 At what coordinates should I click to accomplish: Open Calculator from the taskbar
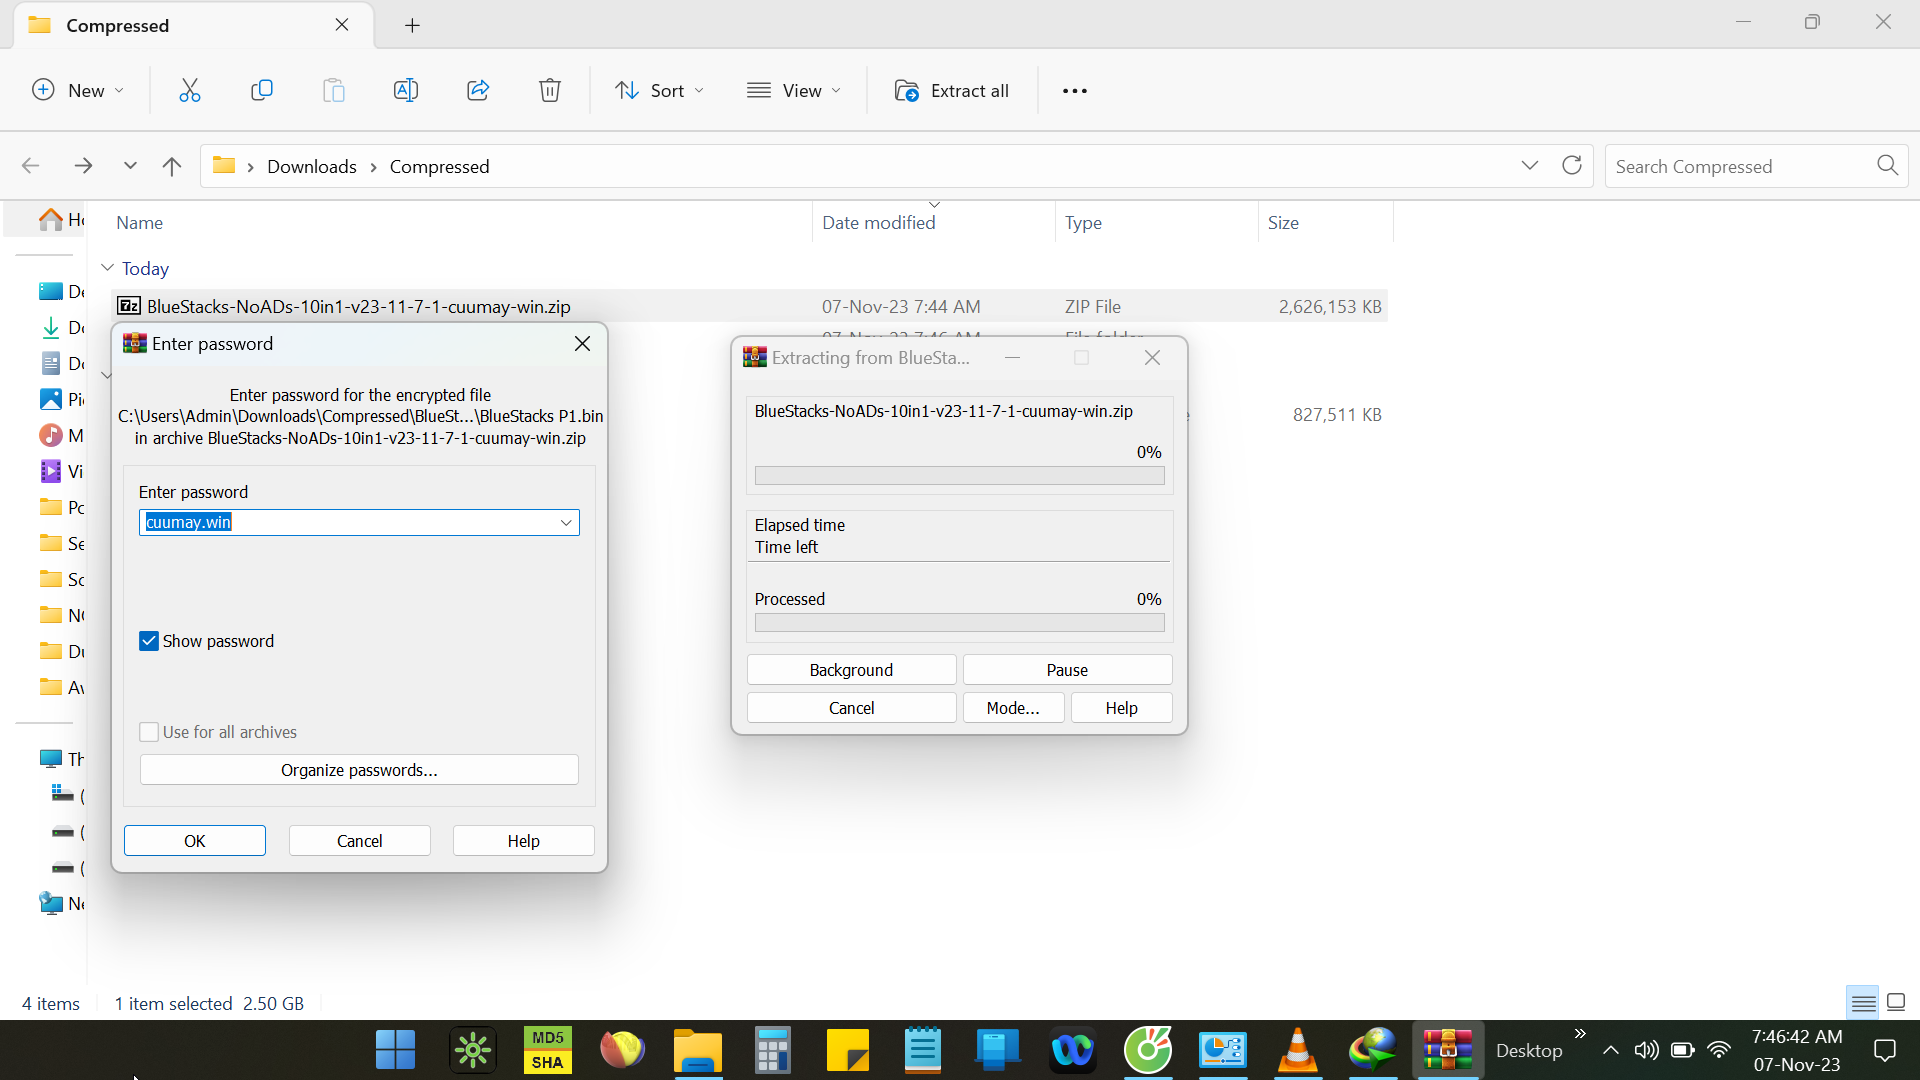click(x=773, y=1050)
